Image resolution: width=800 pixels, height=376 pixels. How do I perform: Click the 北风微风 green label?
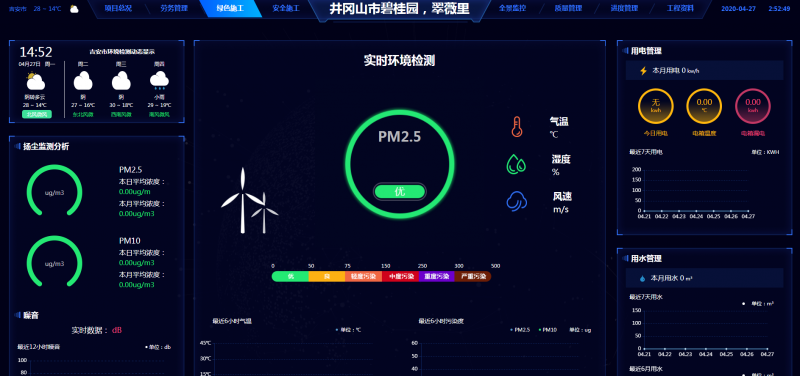(x=37, y=114)
